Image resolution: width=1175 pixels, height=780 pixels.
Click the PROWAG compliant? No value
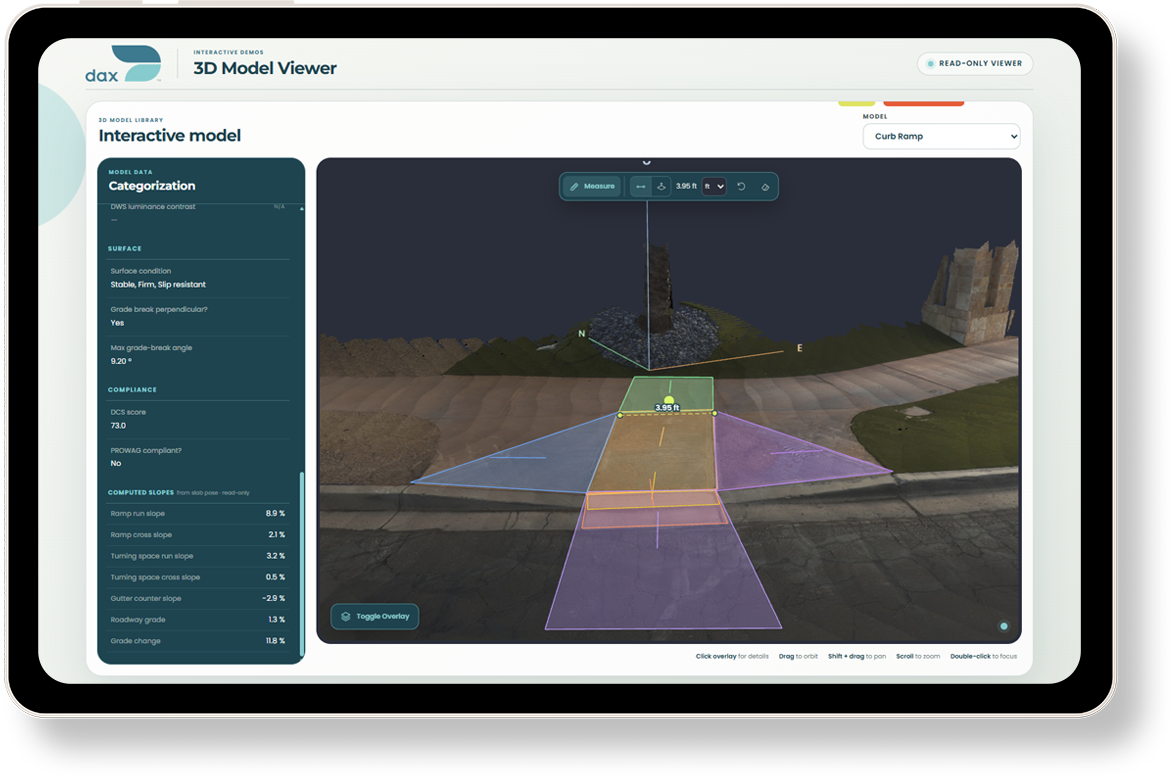(115, 464)
